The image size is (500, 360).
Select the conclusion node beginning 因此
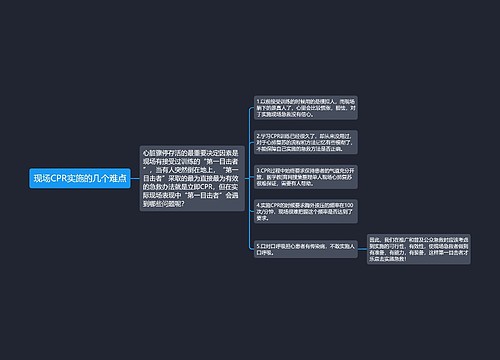419,249
